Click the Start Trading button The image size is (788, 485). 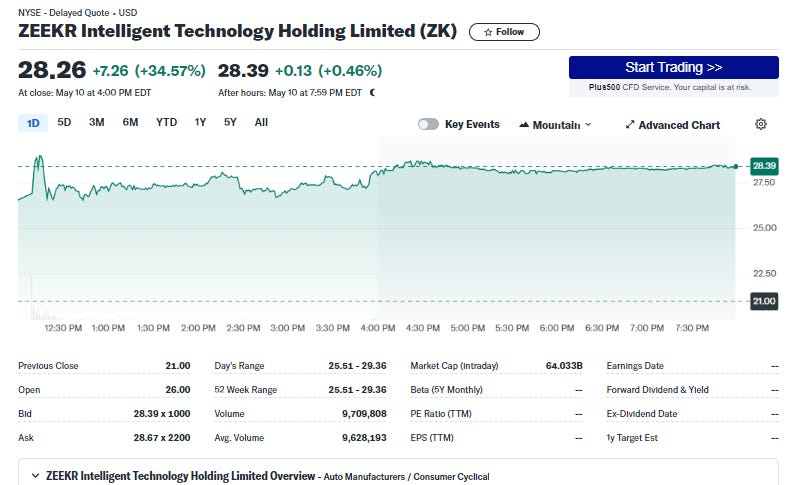coord(673,67)
